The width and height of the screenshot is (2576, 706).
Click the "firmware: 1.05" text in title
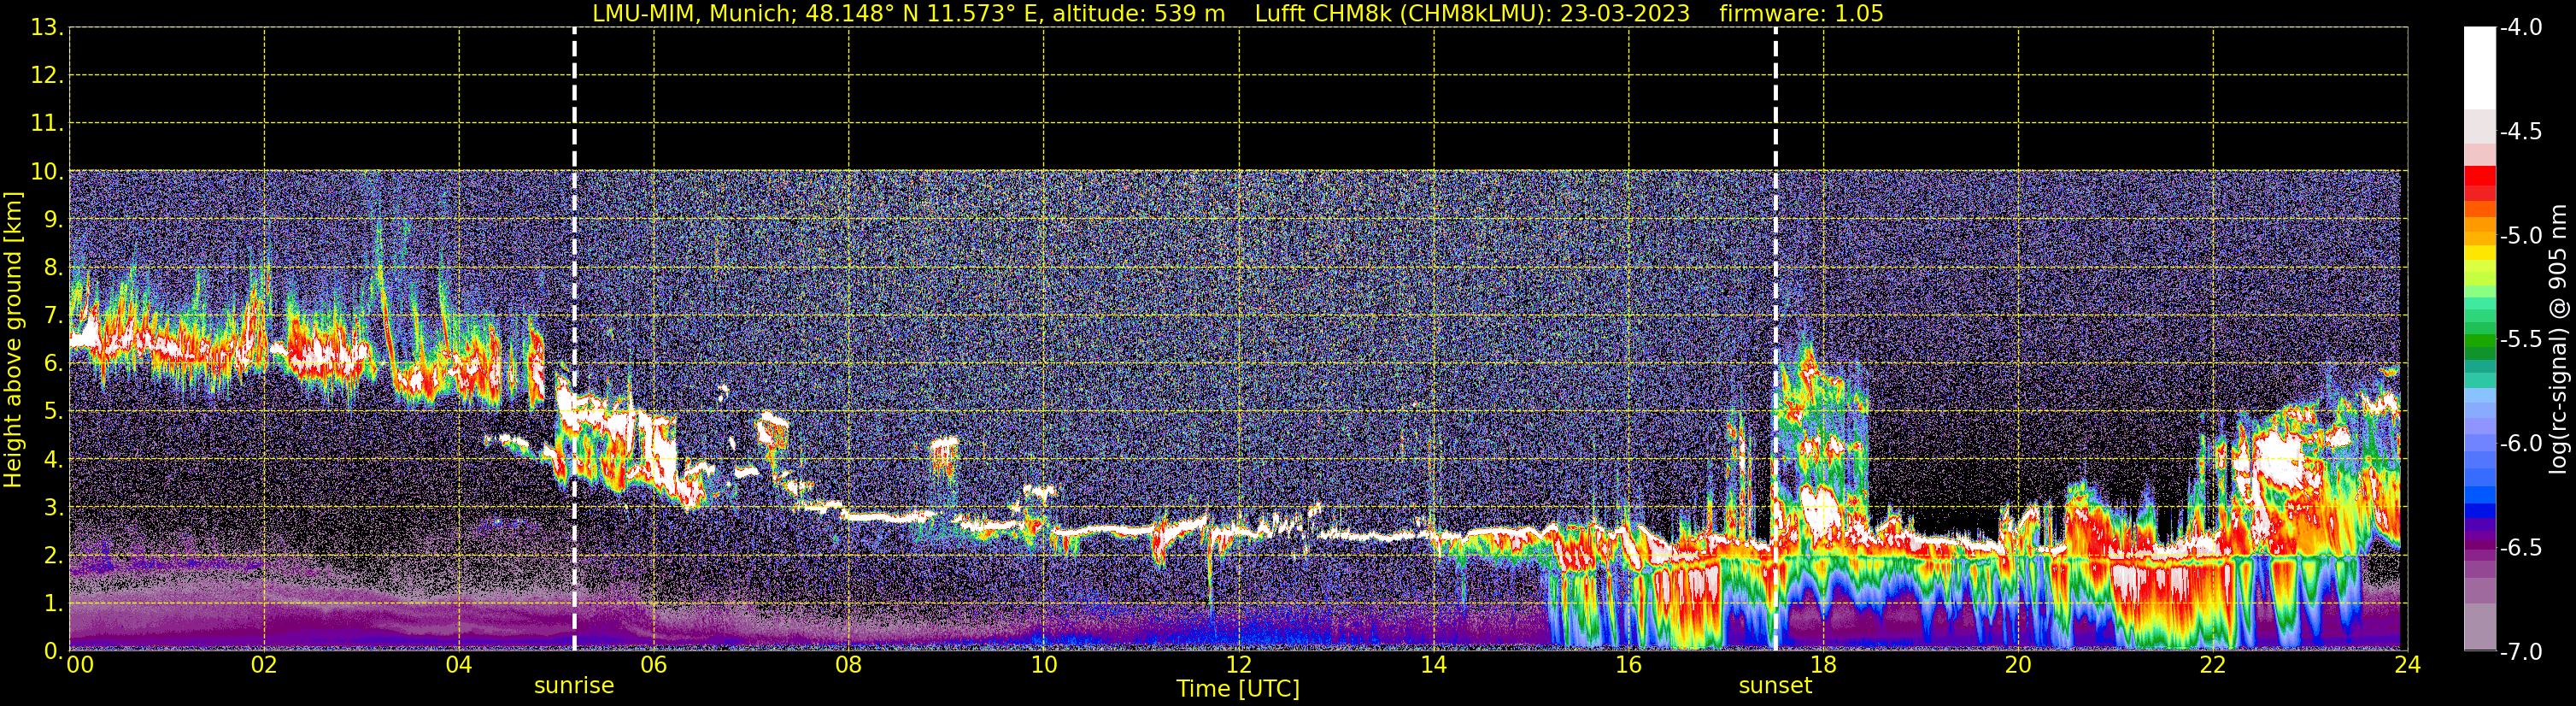click(x=1801, y=13)
